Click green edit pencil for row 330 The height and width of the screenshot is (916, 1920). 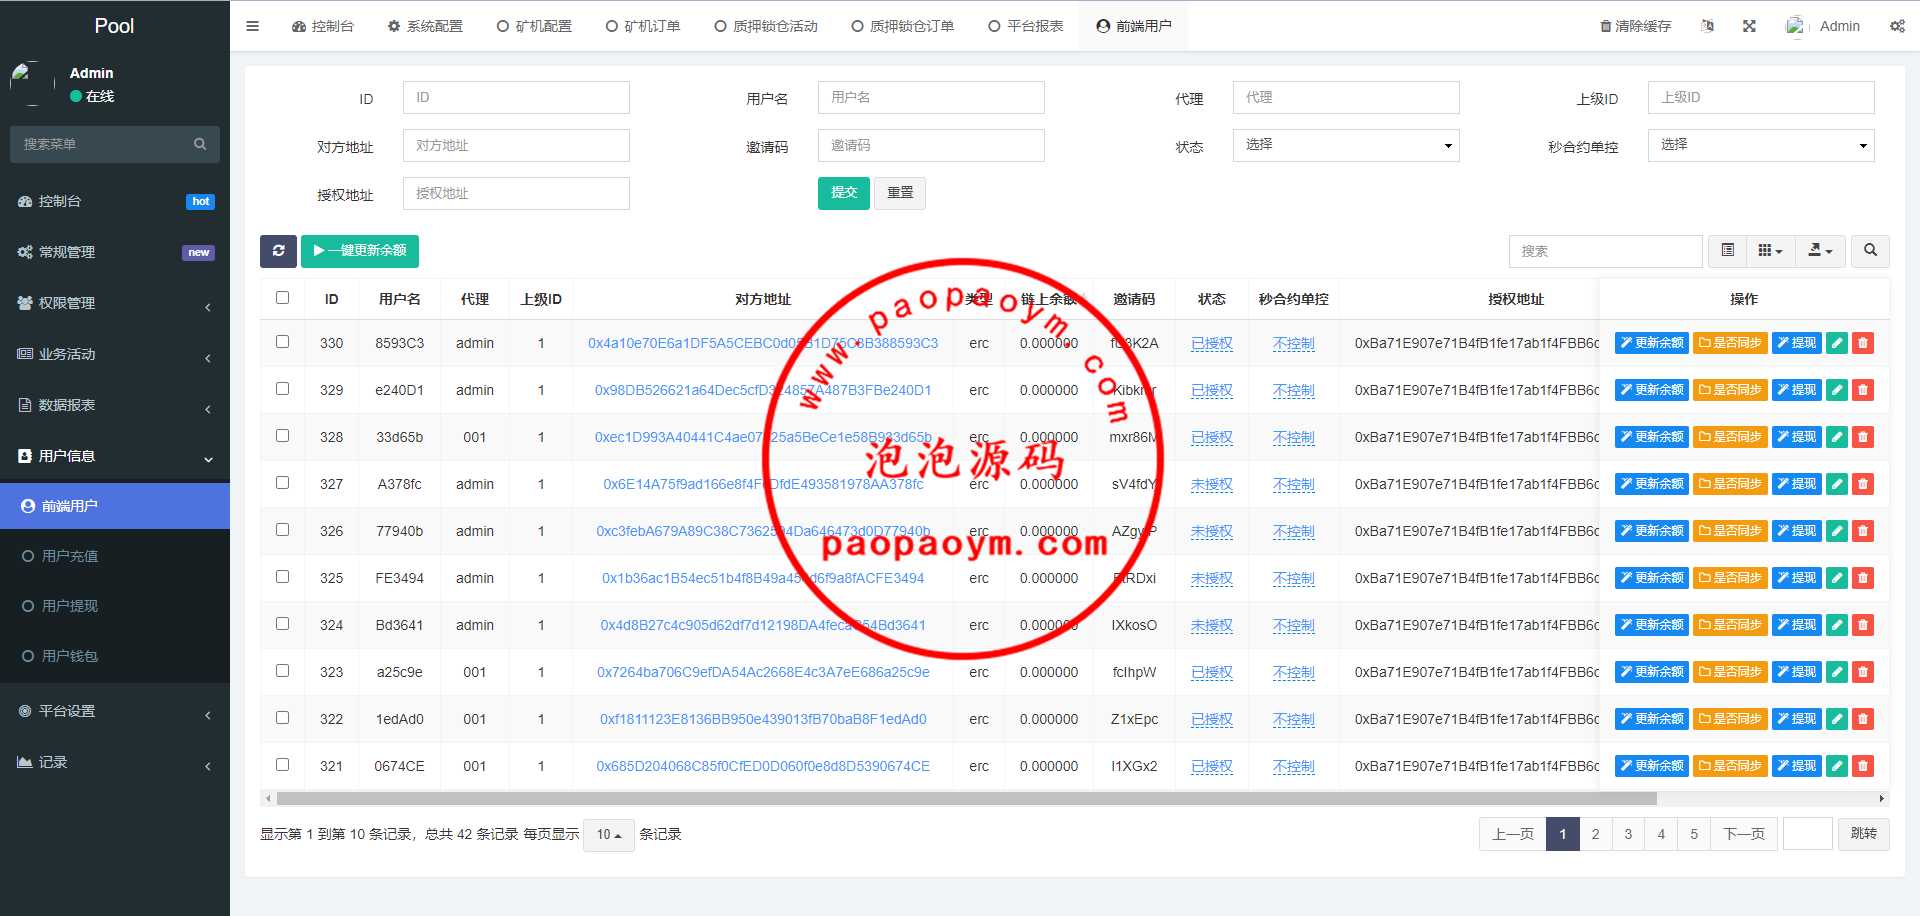pos(1837,343)
